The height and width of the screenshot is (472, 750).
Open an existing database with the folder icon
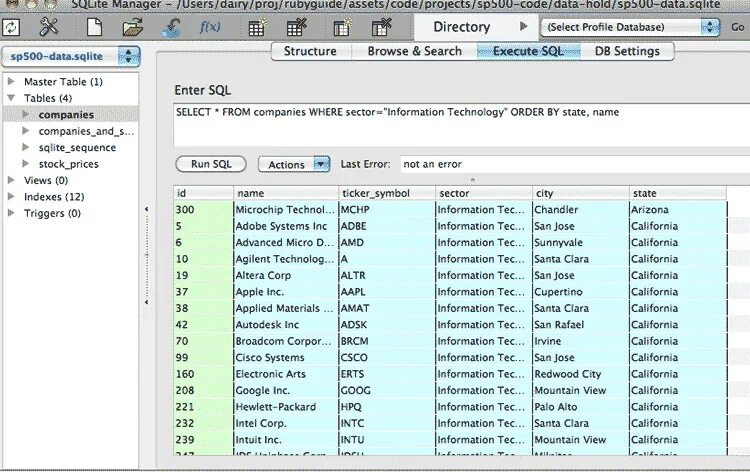pyautogui.click(x=132, y=27)
